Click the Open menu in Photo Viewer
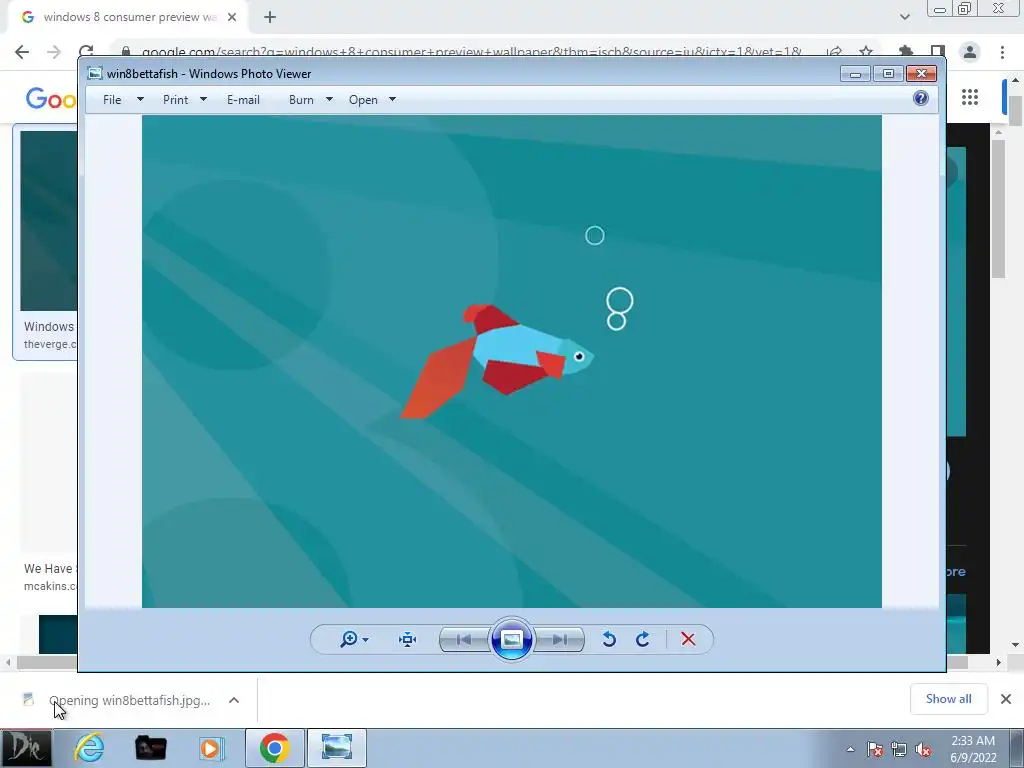 click(x=363, y=99)
